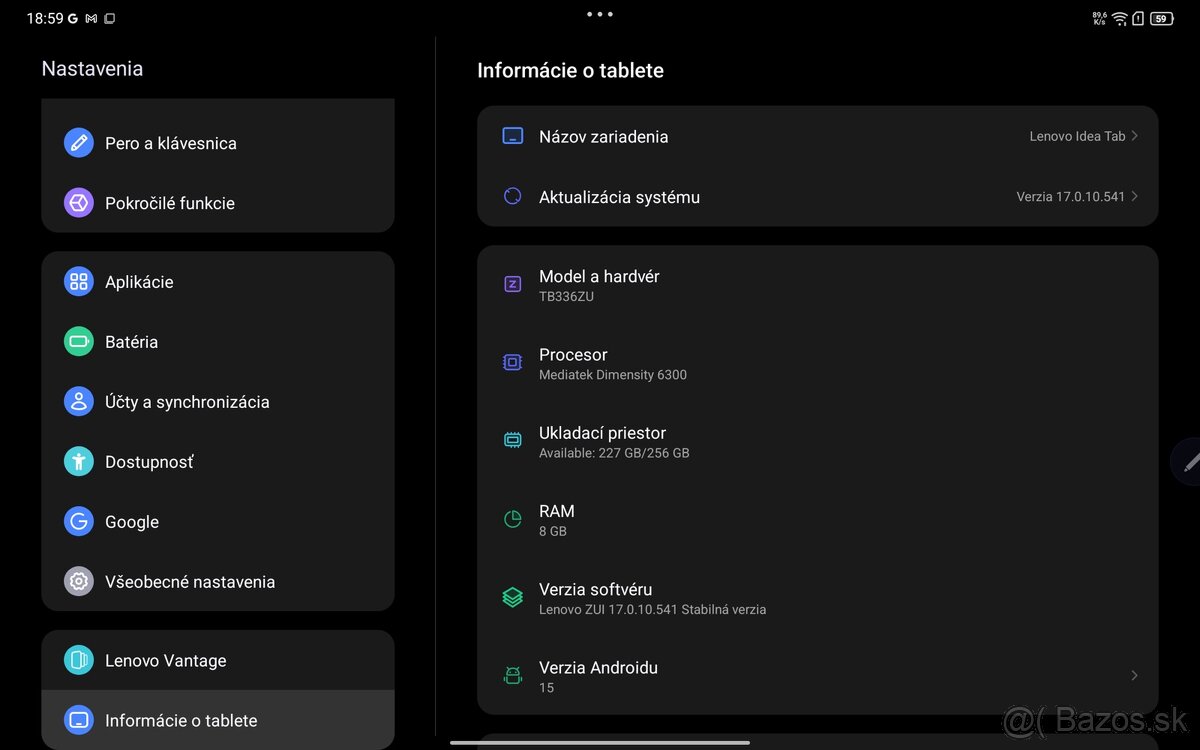Click the RAM clock icon
Viewport: 1200px width, 750px height.
point(513,519)
